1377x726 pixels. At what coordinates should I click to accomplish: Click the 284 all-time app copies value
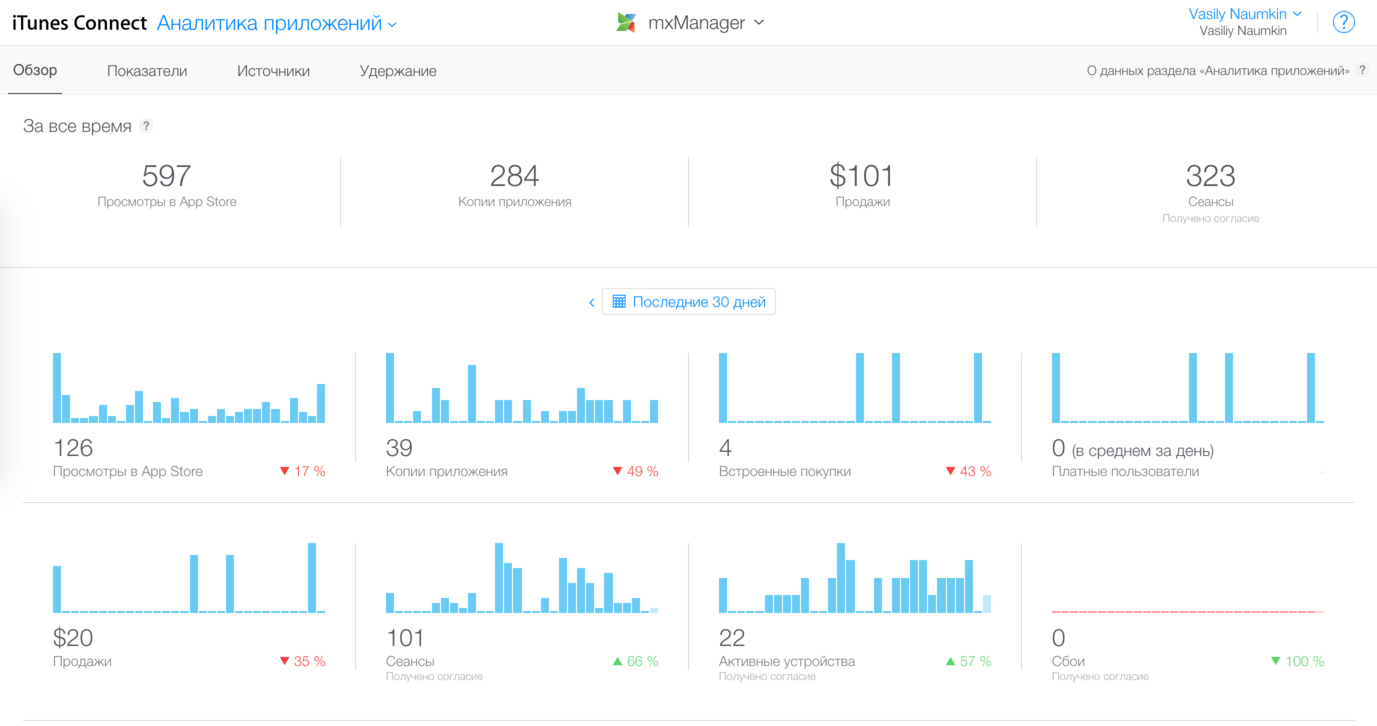(x=514, y=176)
